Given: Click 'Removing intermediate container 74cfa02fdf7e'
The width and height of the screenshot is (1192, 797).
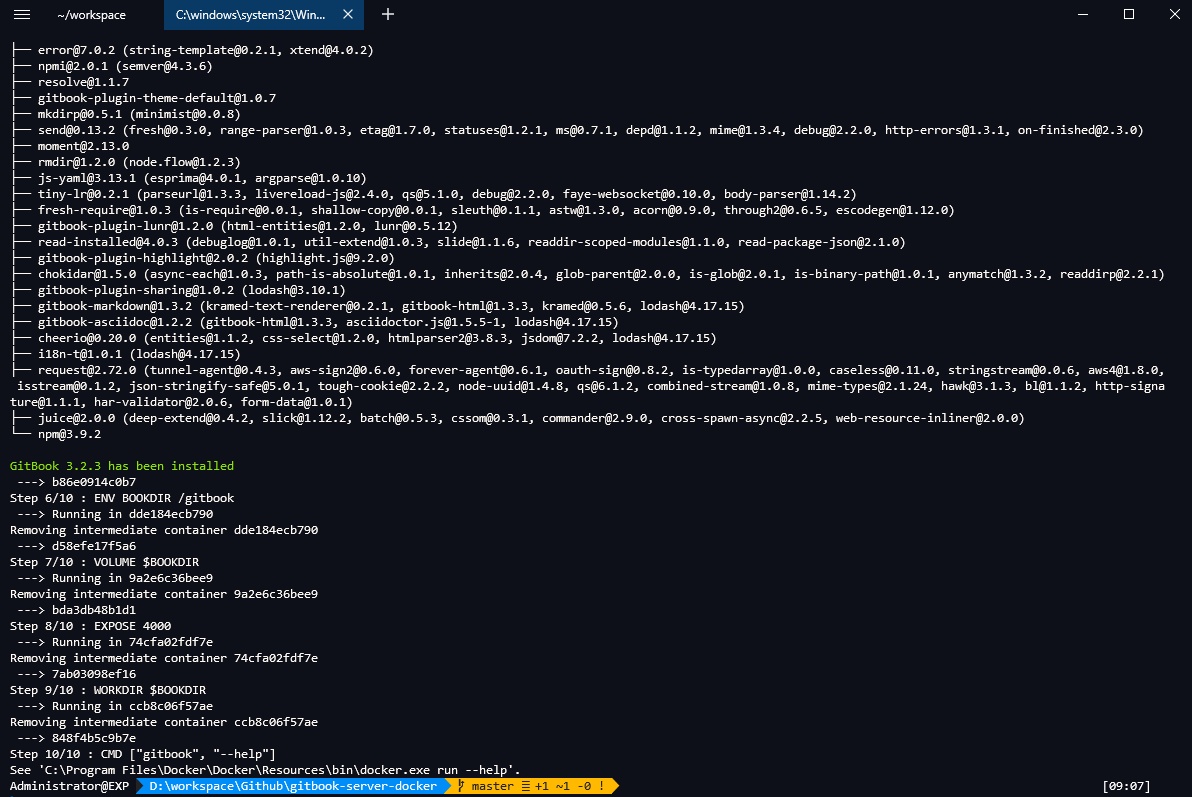Looking at the screenshot, I should [163, 658].
